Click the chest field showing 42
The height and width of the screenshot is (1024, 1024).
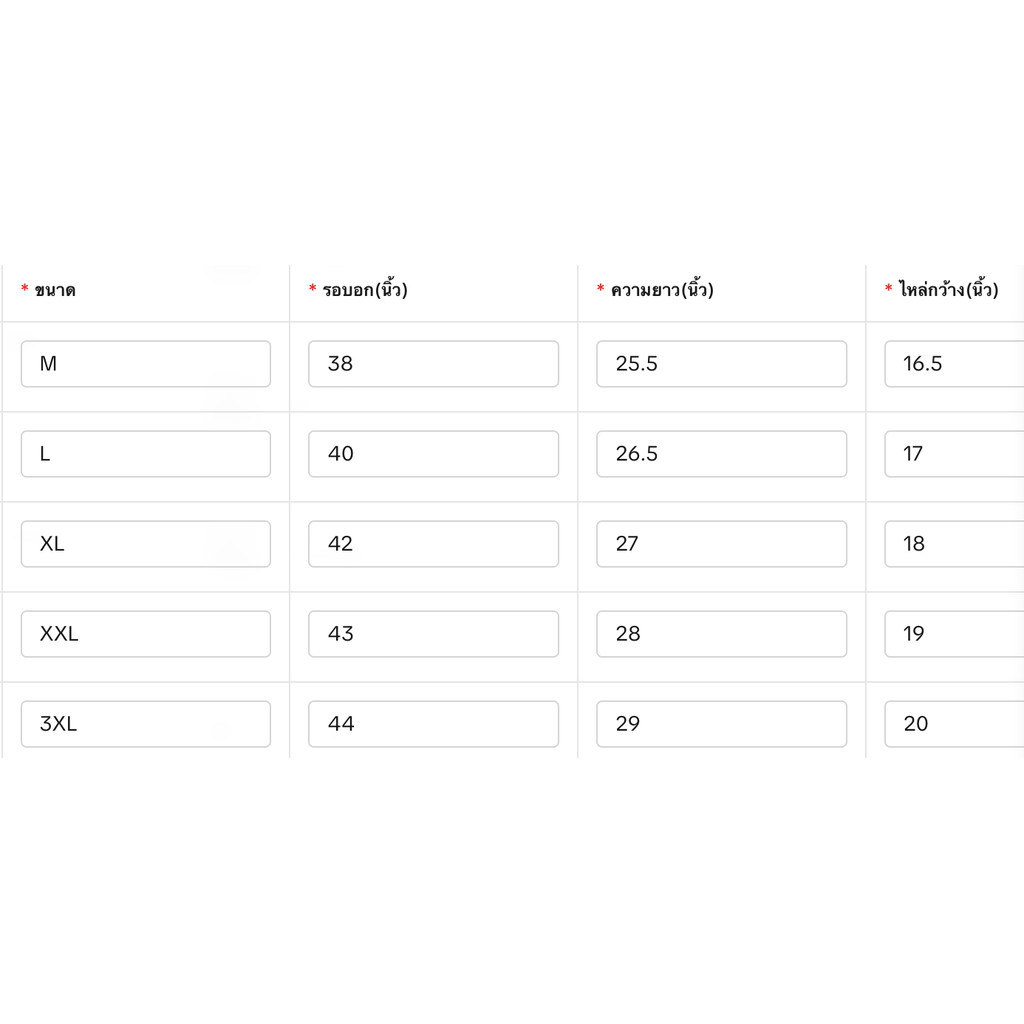434,544
